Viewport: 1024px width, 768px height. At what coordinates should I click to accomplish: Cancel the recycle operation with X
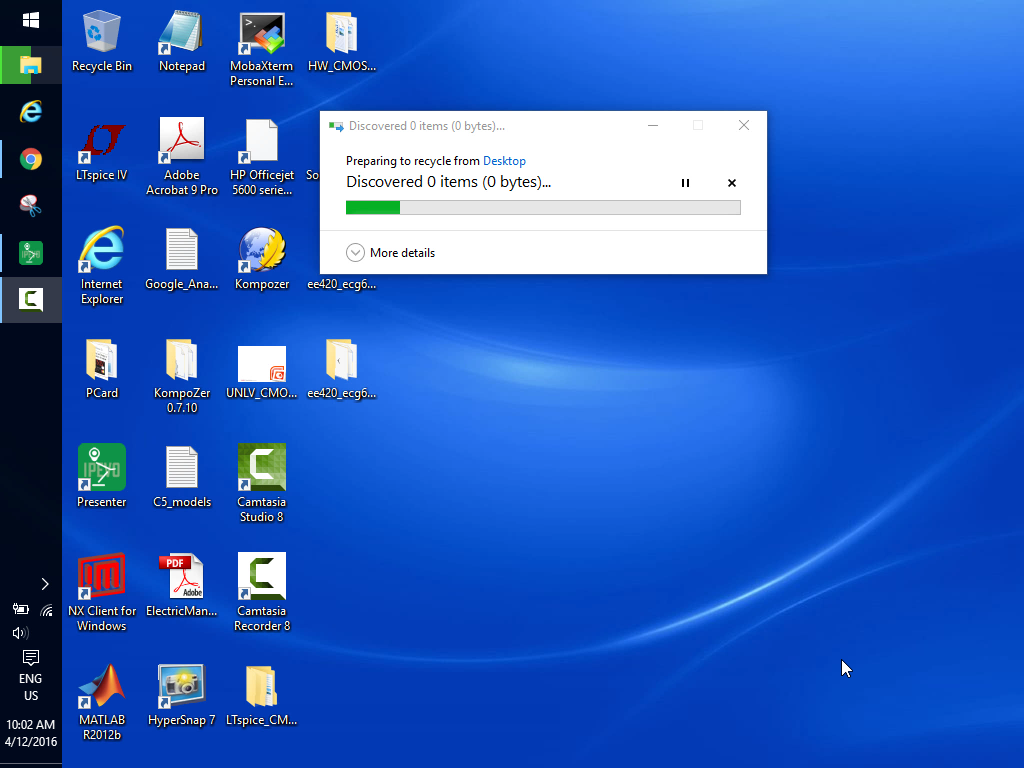[731, 183]
